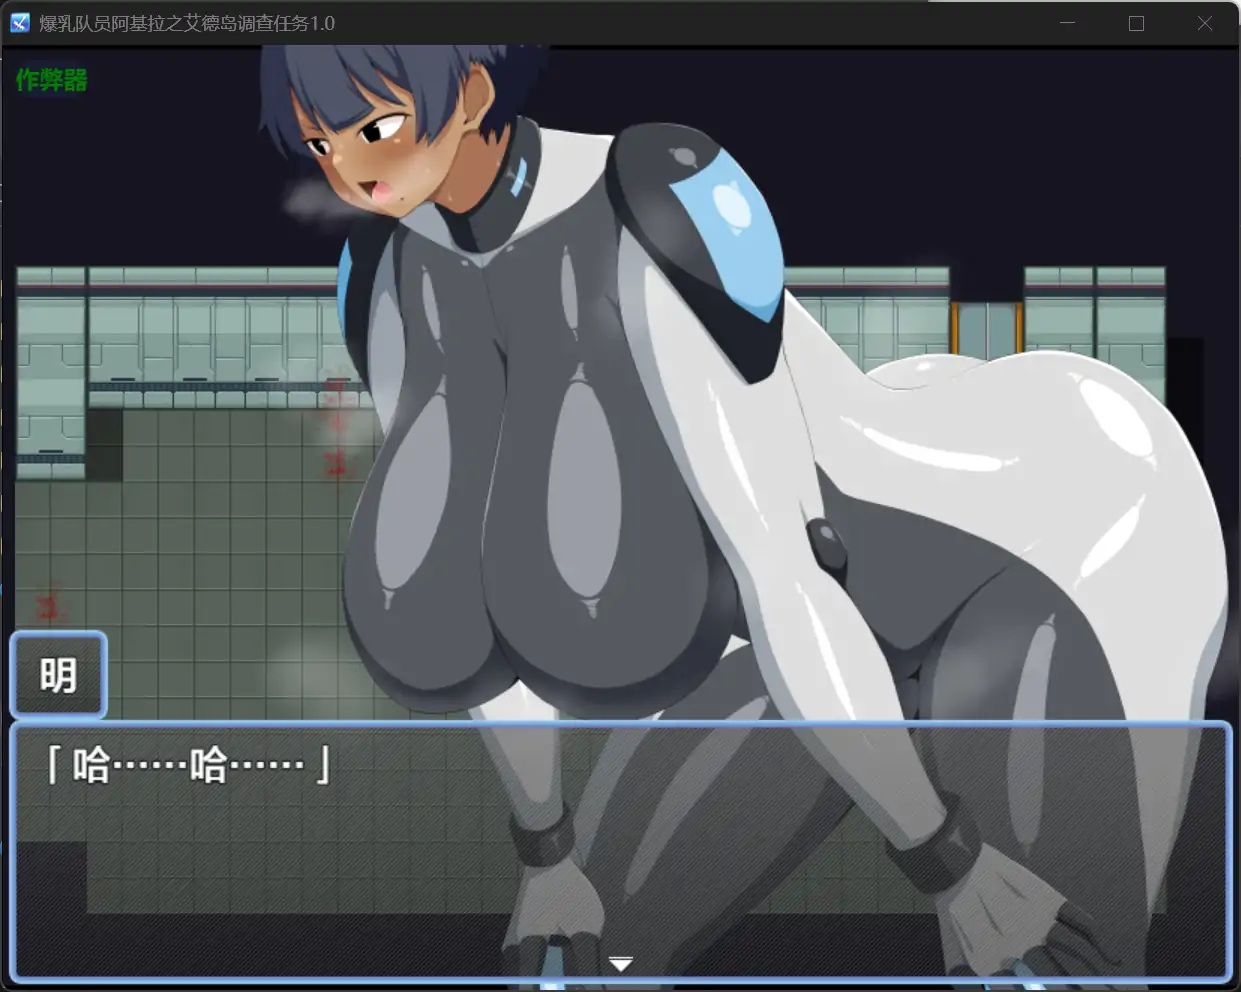Screen dimensions: 1241x992
Task: Advance dialogue with the white down arrow
Action: tap(620, 964)
